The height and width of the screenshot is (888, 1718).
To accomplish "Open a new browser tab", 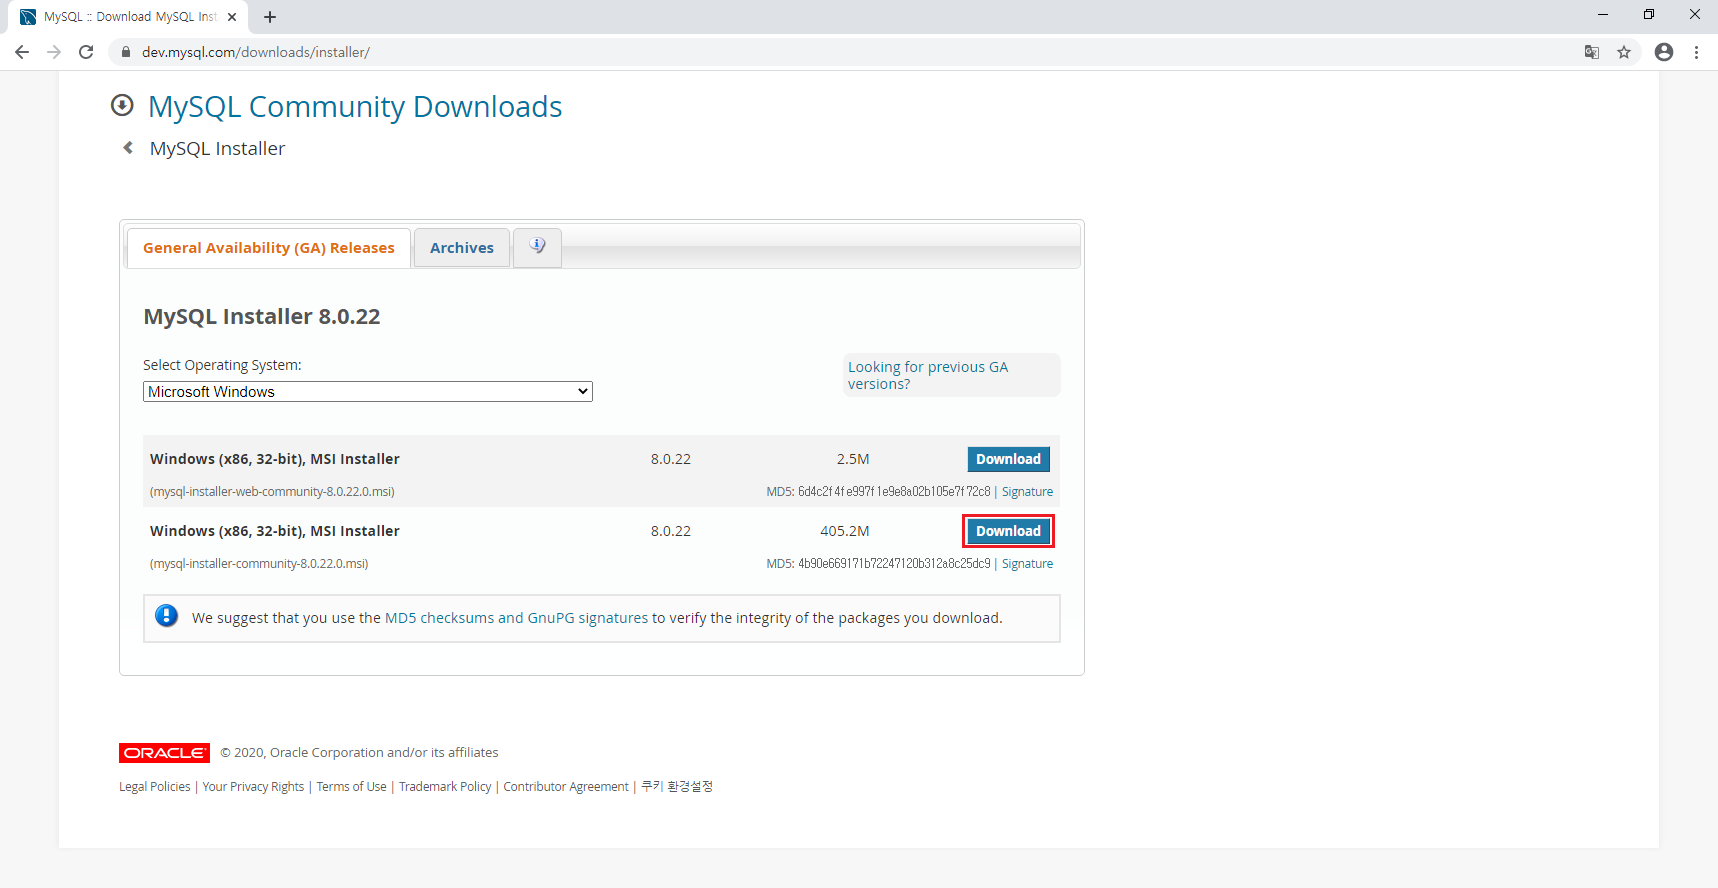I will tap(270, 17).
